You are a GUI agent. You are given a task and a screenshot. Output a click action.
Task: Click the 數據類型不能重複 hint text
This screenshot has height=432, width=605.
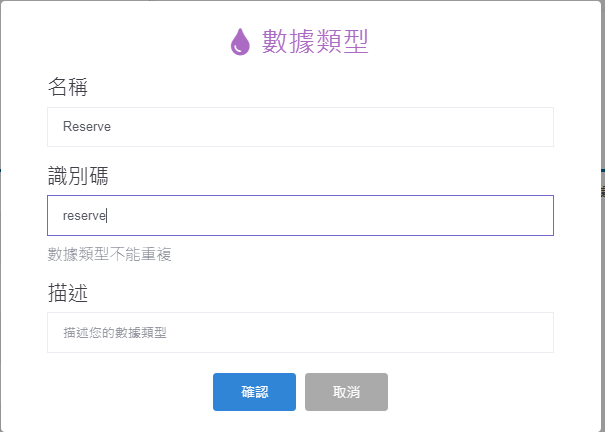coord(110,255)
